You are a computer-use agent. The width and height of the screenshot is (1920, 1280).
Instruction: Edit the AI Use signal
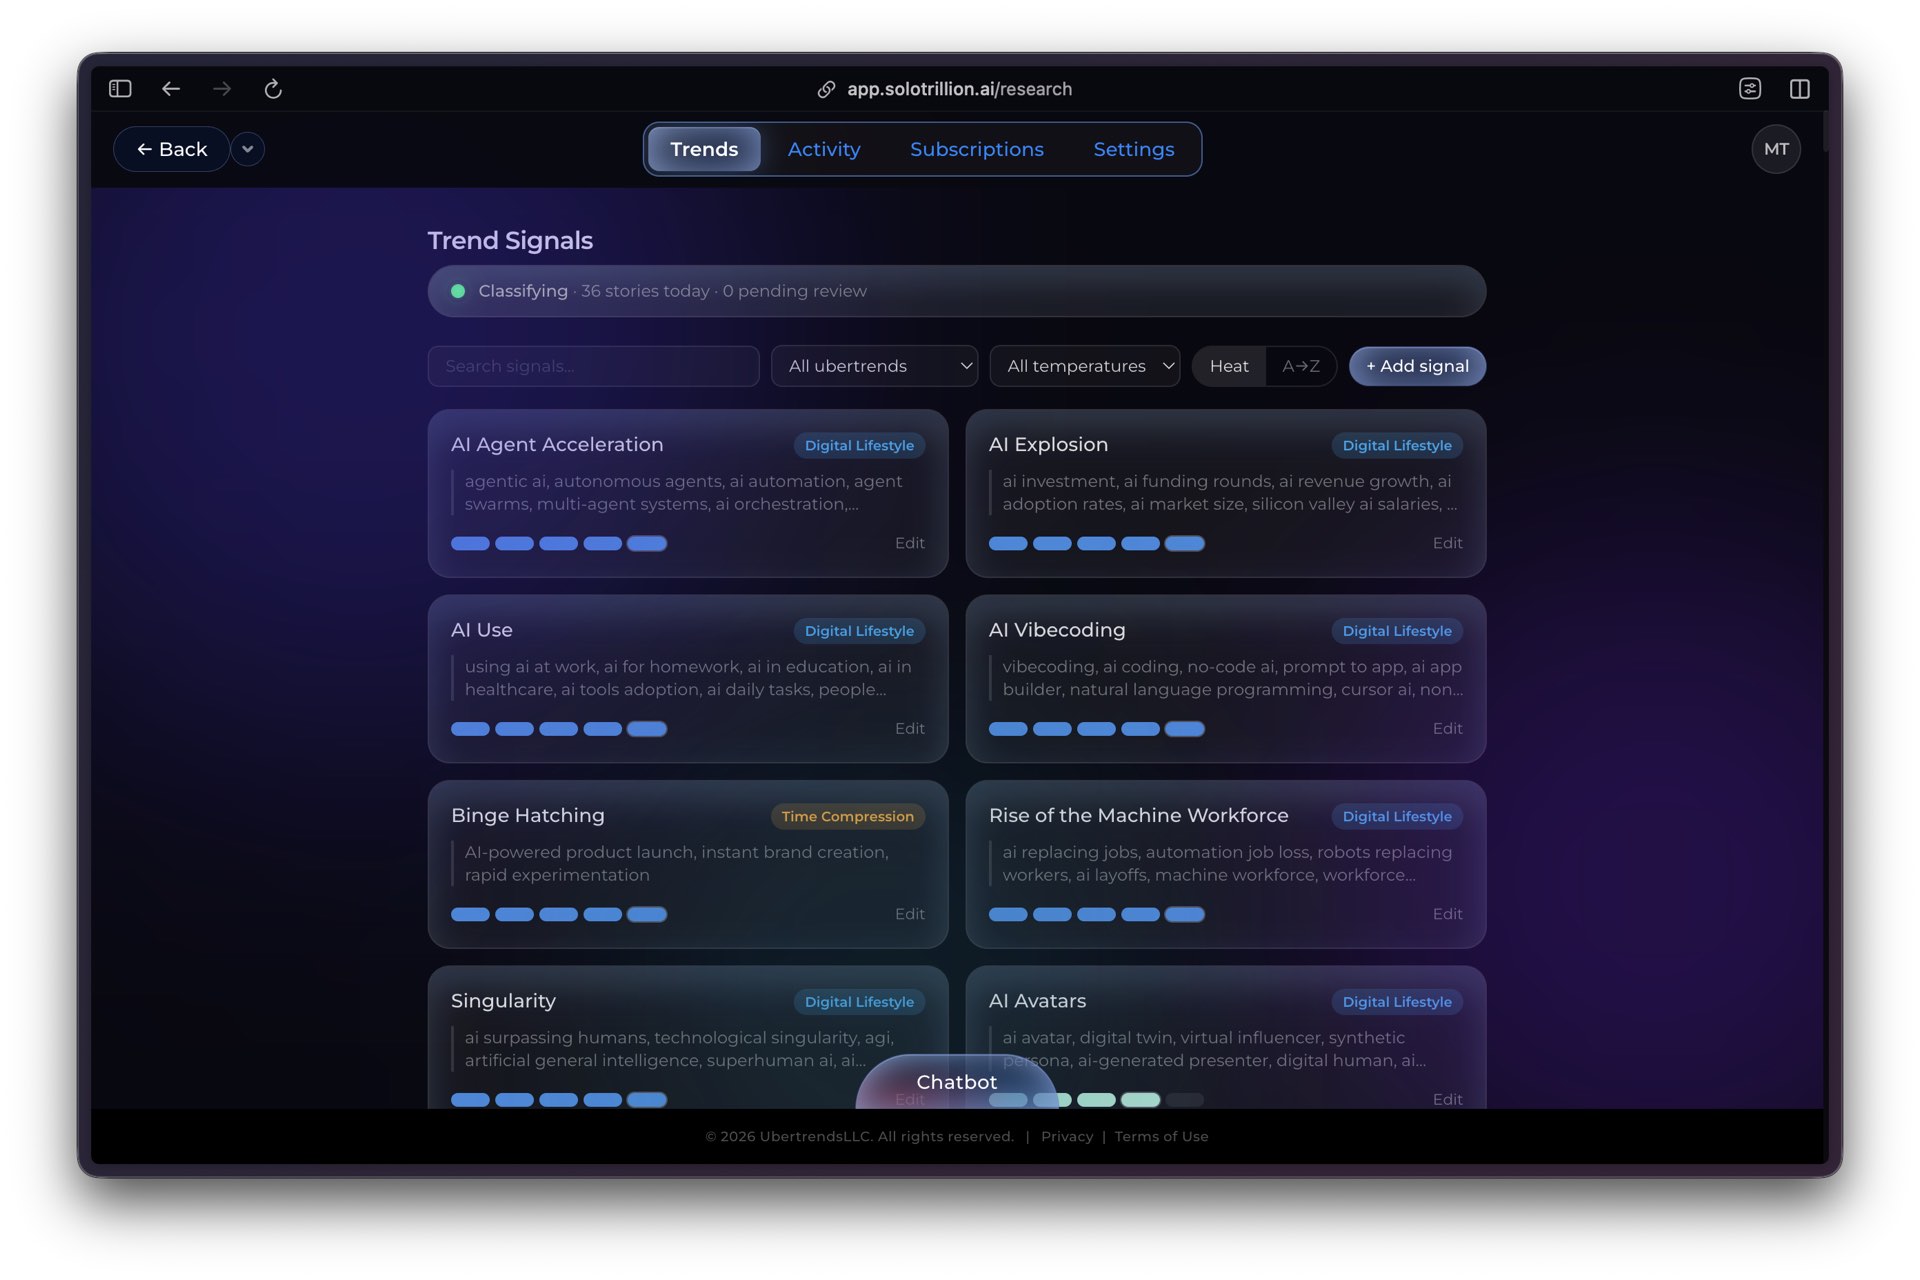click(x=909, y=728)
